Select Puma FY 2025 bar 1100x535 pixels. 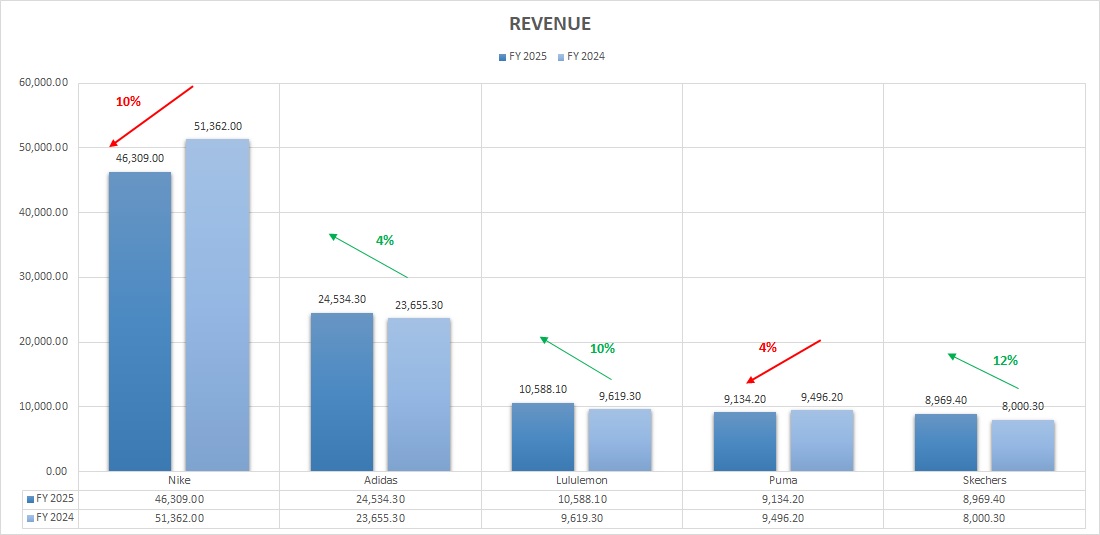(x=745, y=442)
